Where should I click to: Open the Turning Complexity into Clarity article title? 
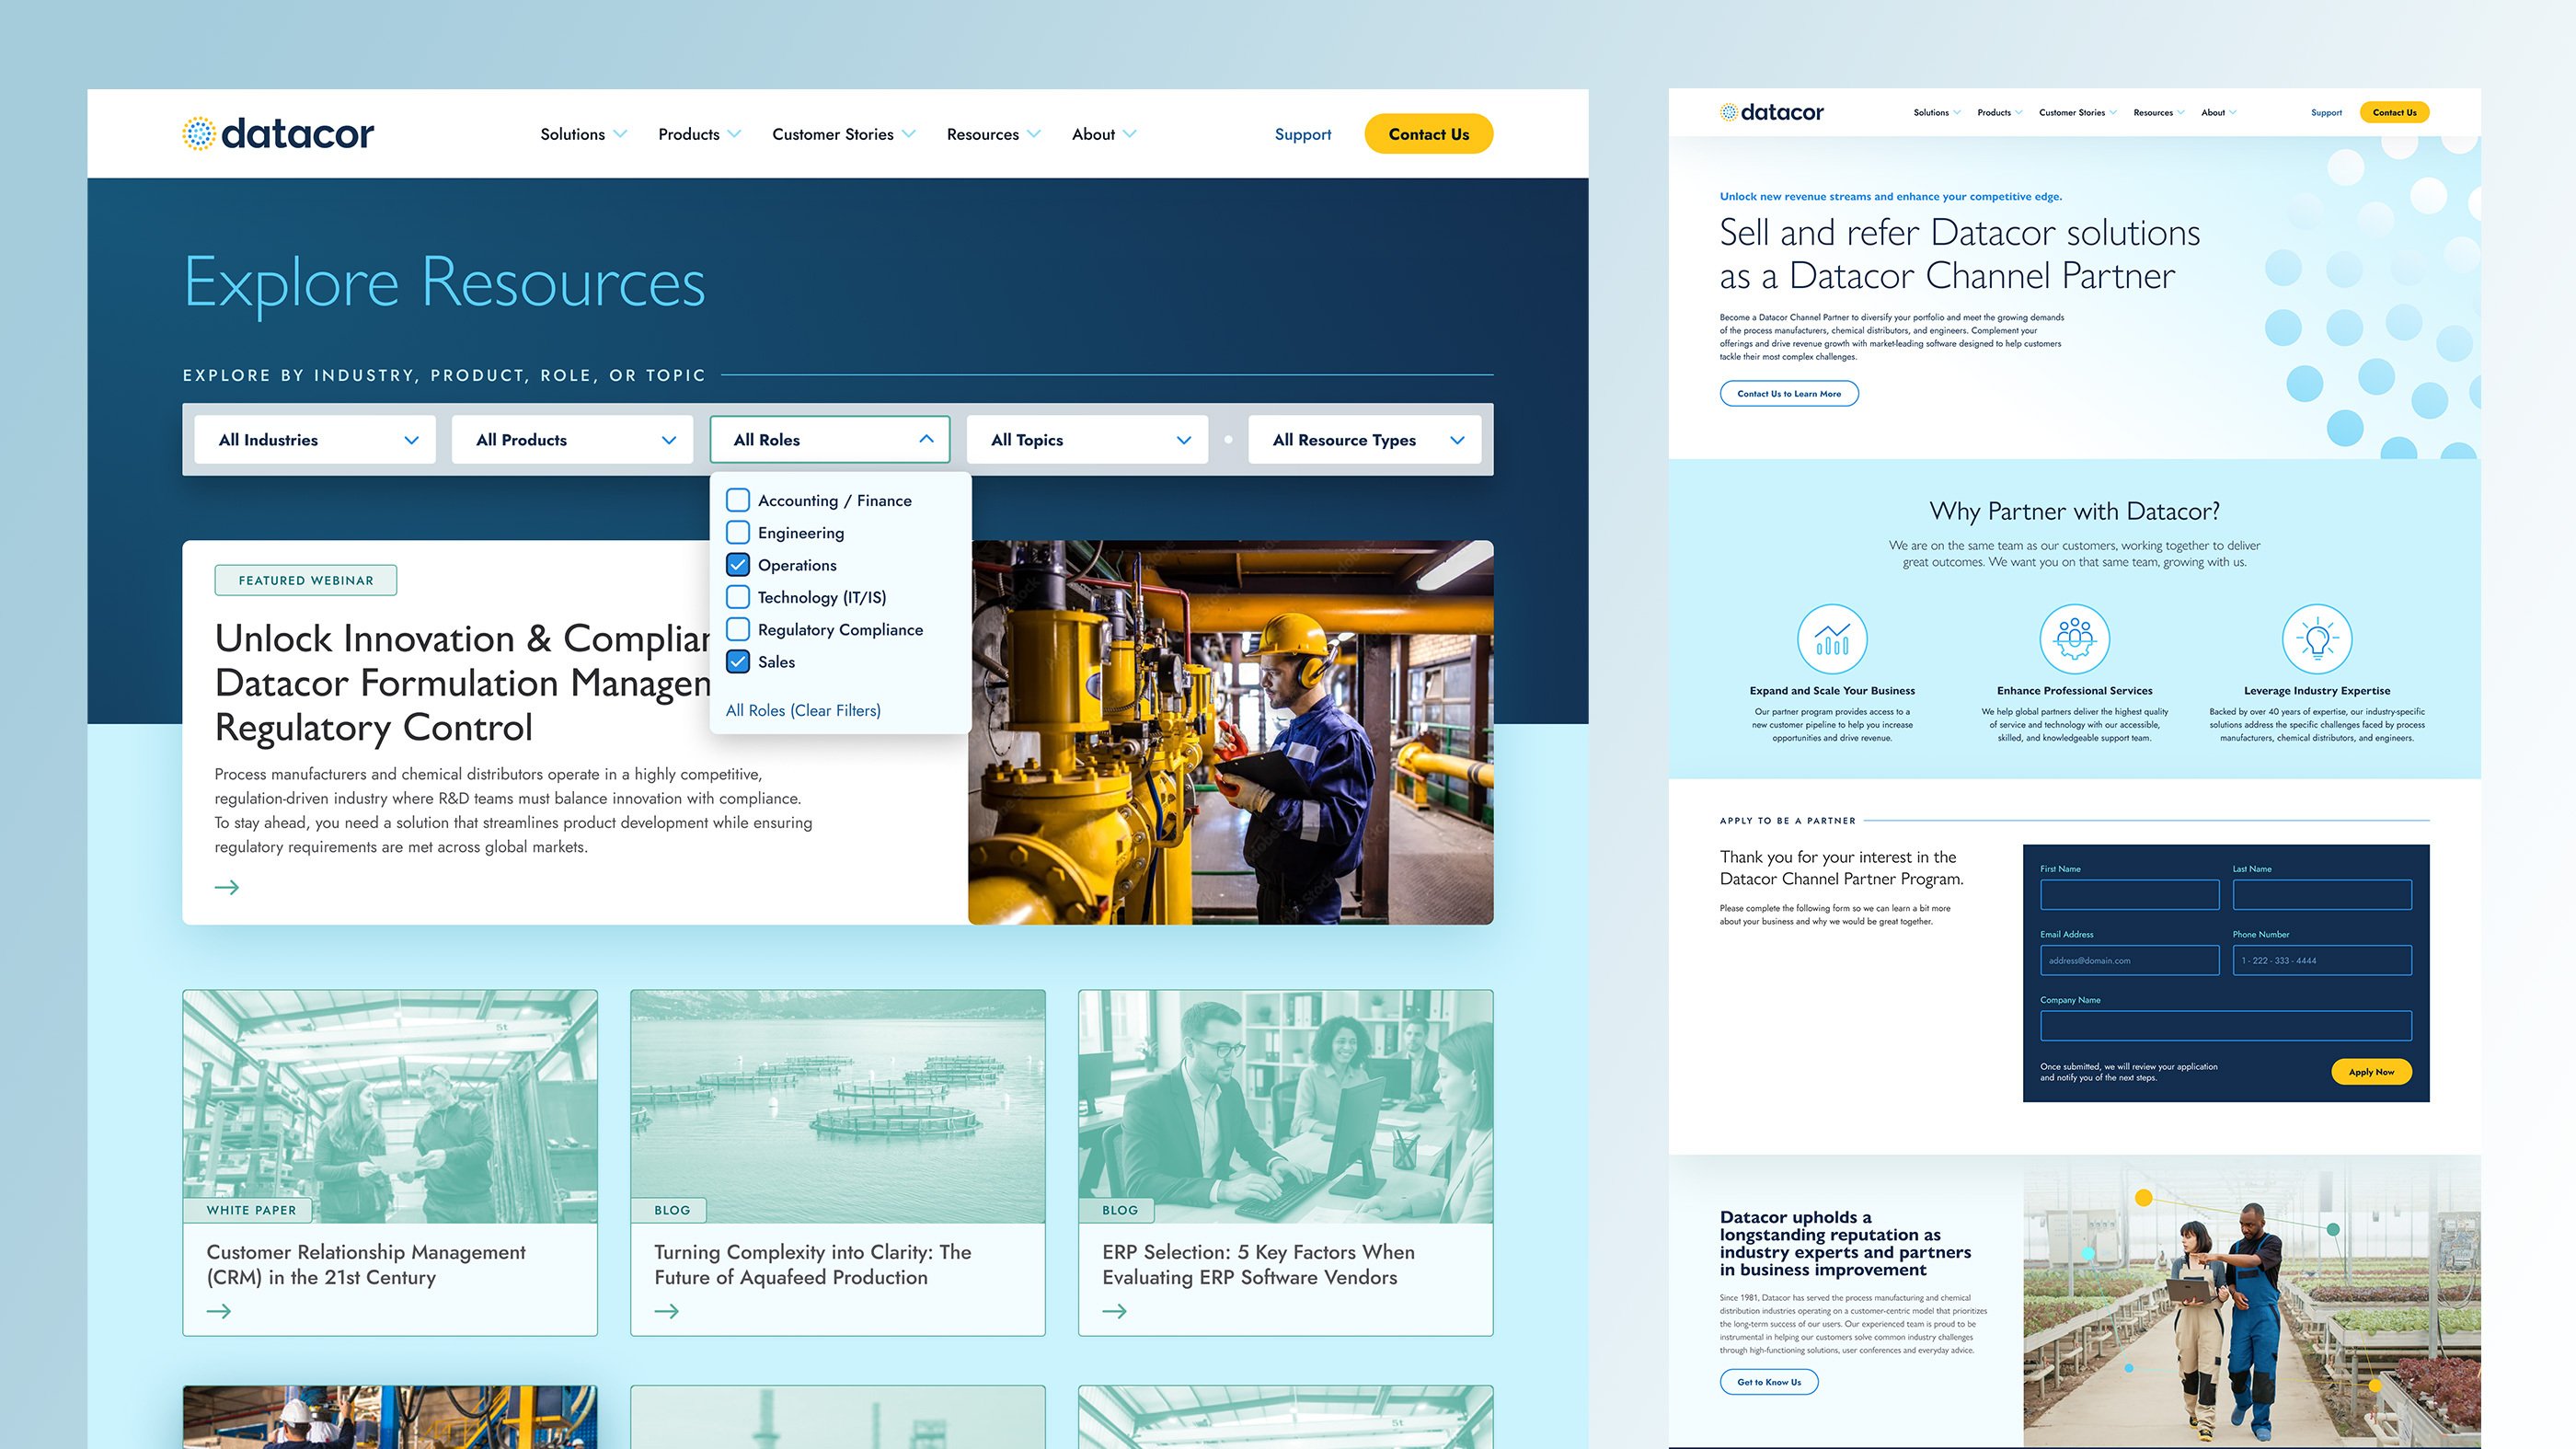(x=813, y=1264)
